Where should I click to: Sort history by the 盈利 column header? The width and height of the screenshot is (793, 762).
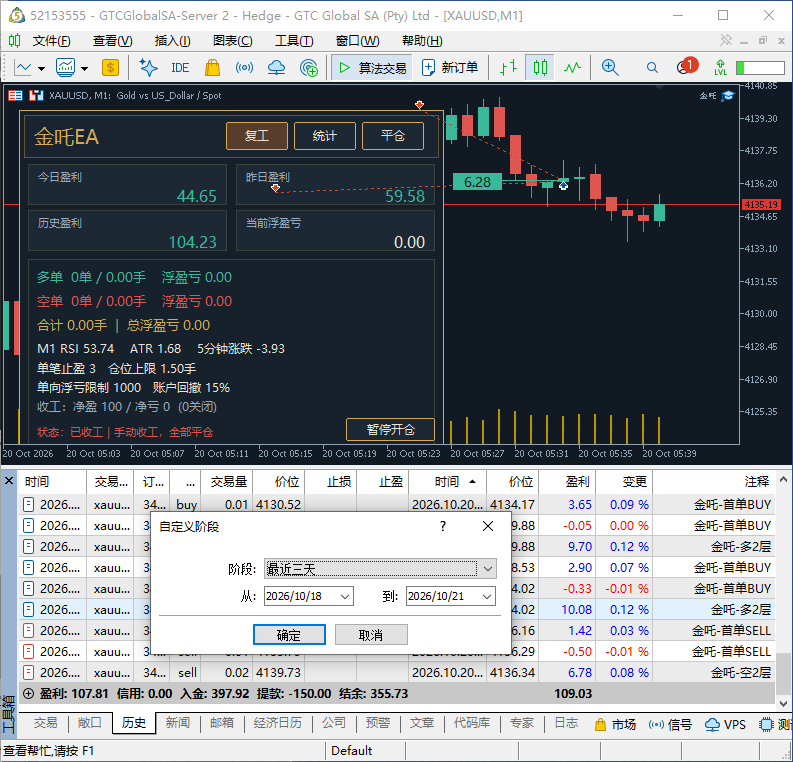(567, 481)
